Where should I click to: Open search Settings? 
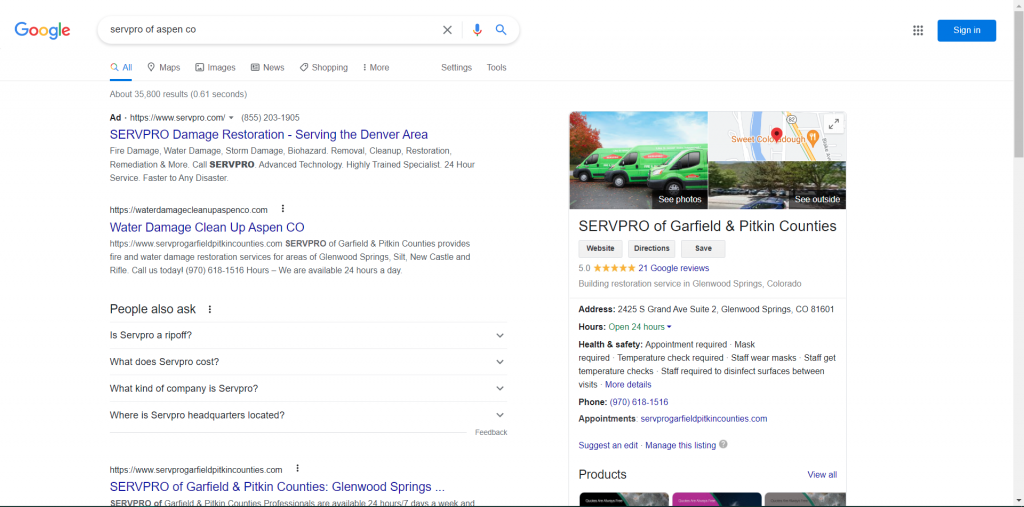(x=456, y=67)
